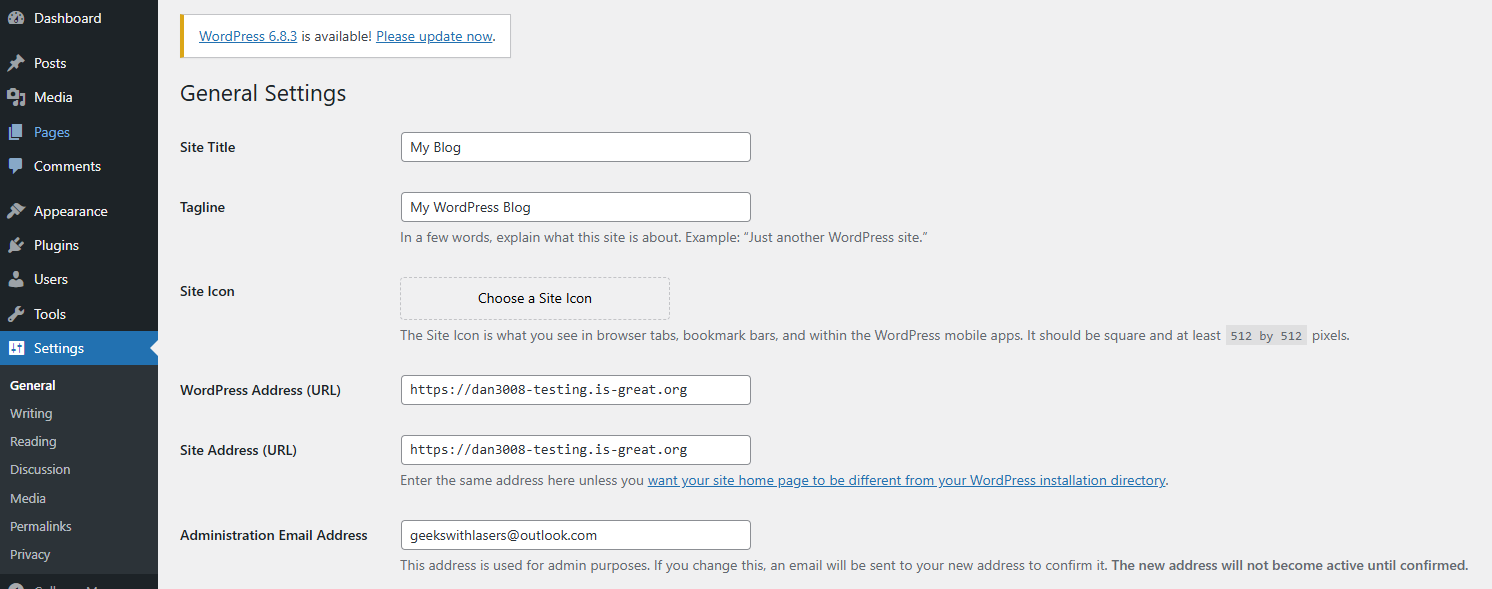Go to Reading settings submenu
The width and height of the screenshot is (1492, 589).
(33, 441)
